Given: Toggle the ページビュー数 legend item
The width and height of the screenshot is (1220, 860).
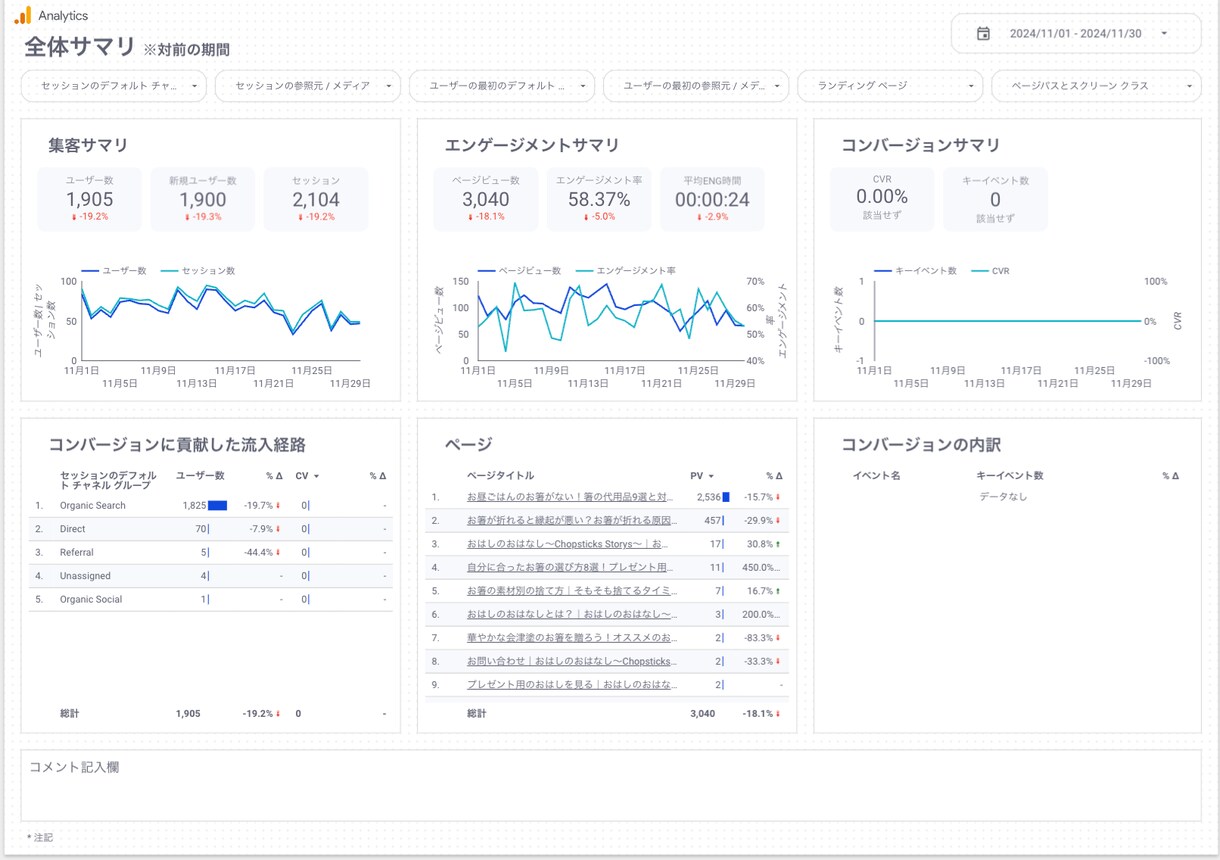Looking at the screenshot, I should (520, 271).
